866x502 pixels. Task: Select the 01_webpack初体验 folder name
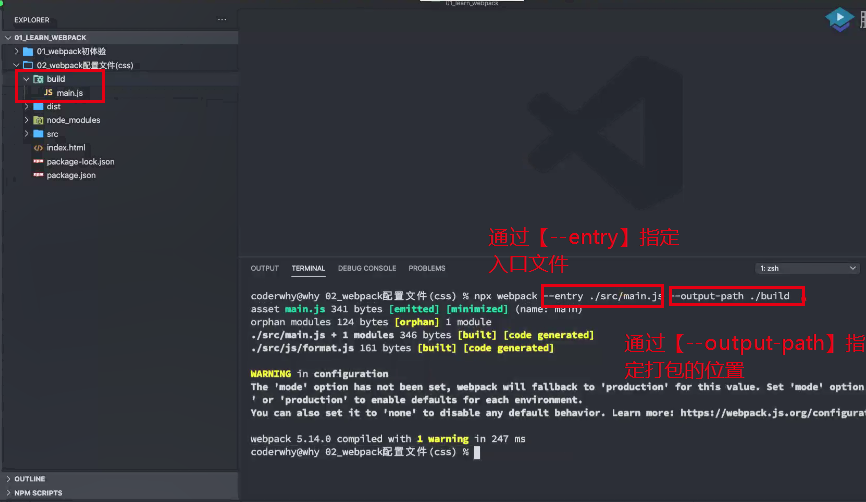click(71, 51)
